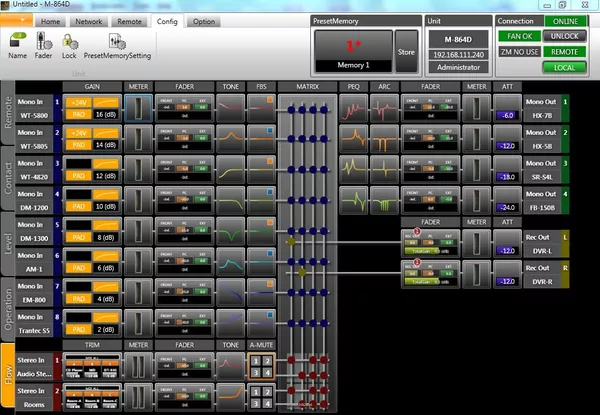
Task: Open output meter for Rec Out L
Action: [x=476, y=243]
